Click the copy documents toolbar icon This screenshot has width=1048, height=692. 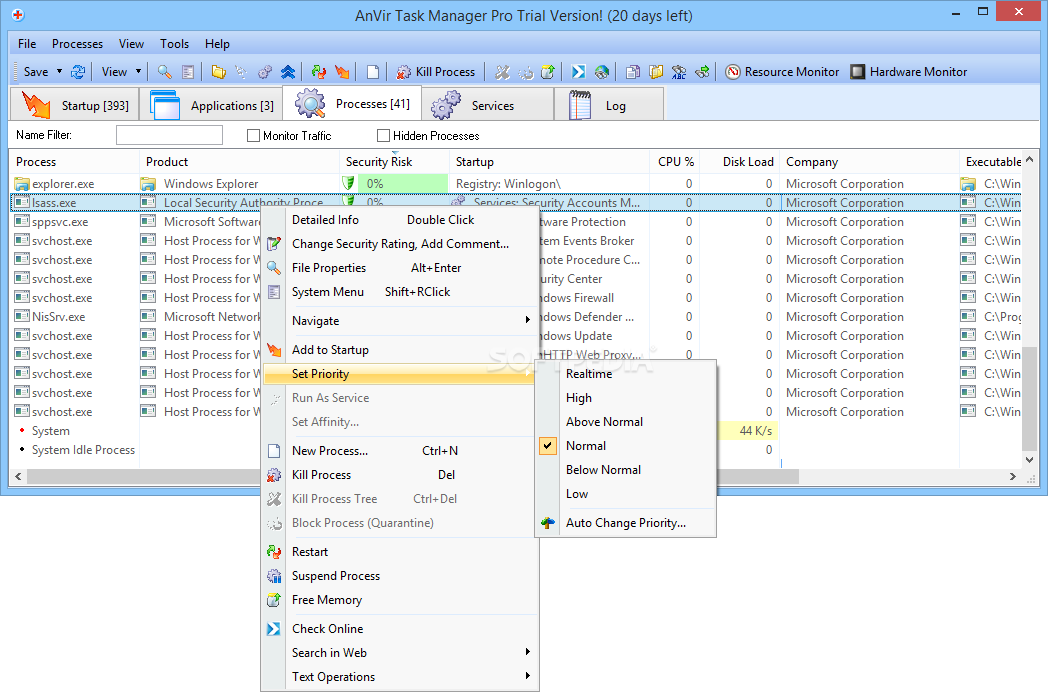point(633,72)
